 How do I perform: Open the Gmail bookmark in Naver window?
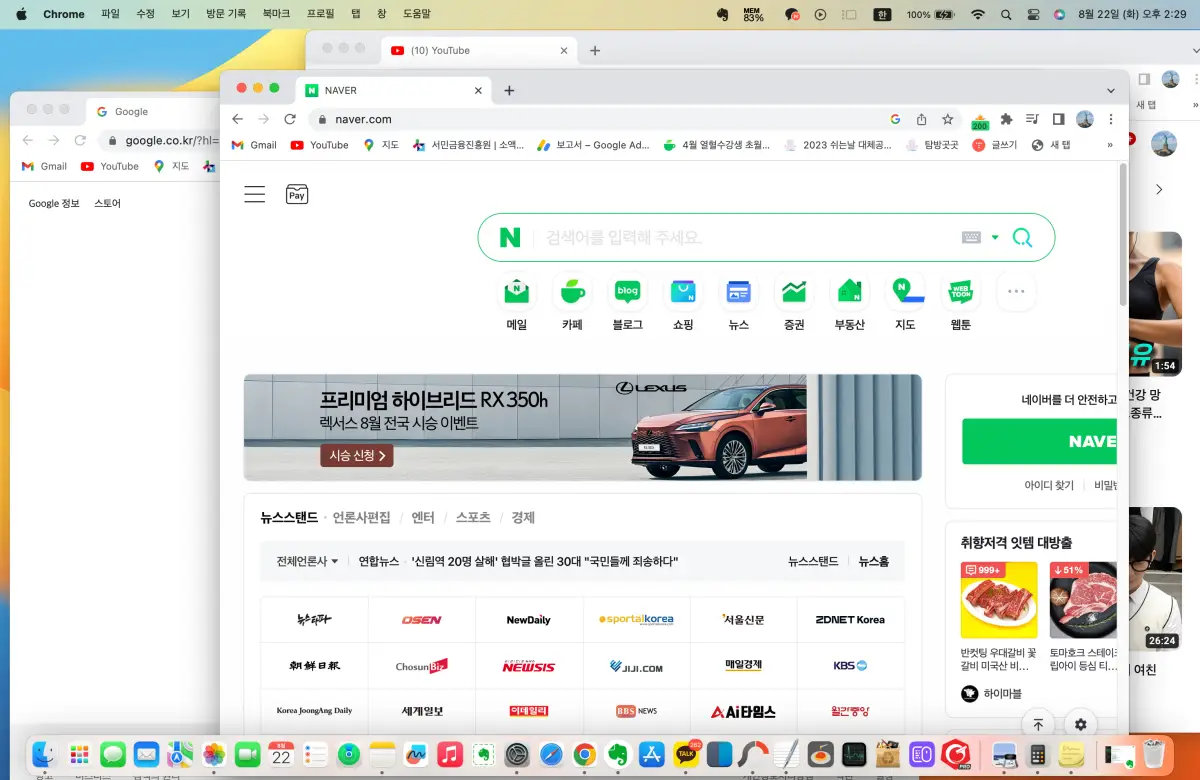tap(254, 145)
